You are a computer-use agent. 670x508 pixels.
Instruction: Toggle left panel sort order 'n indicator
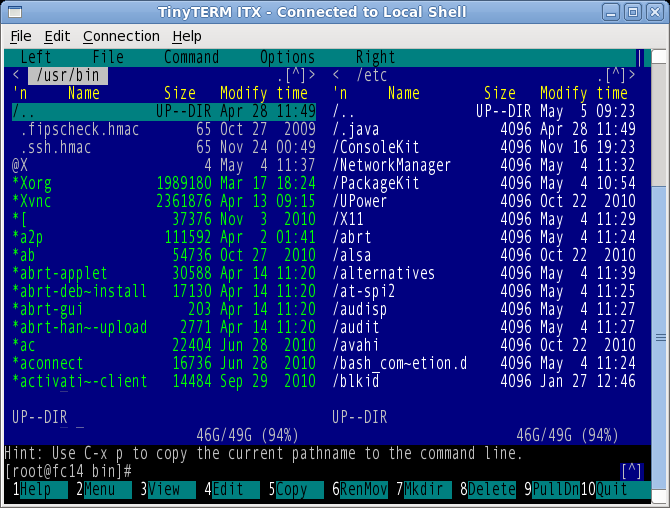coord(20,93)
